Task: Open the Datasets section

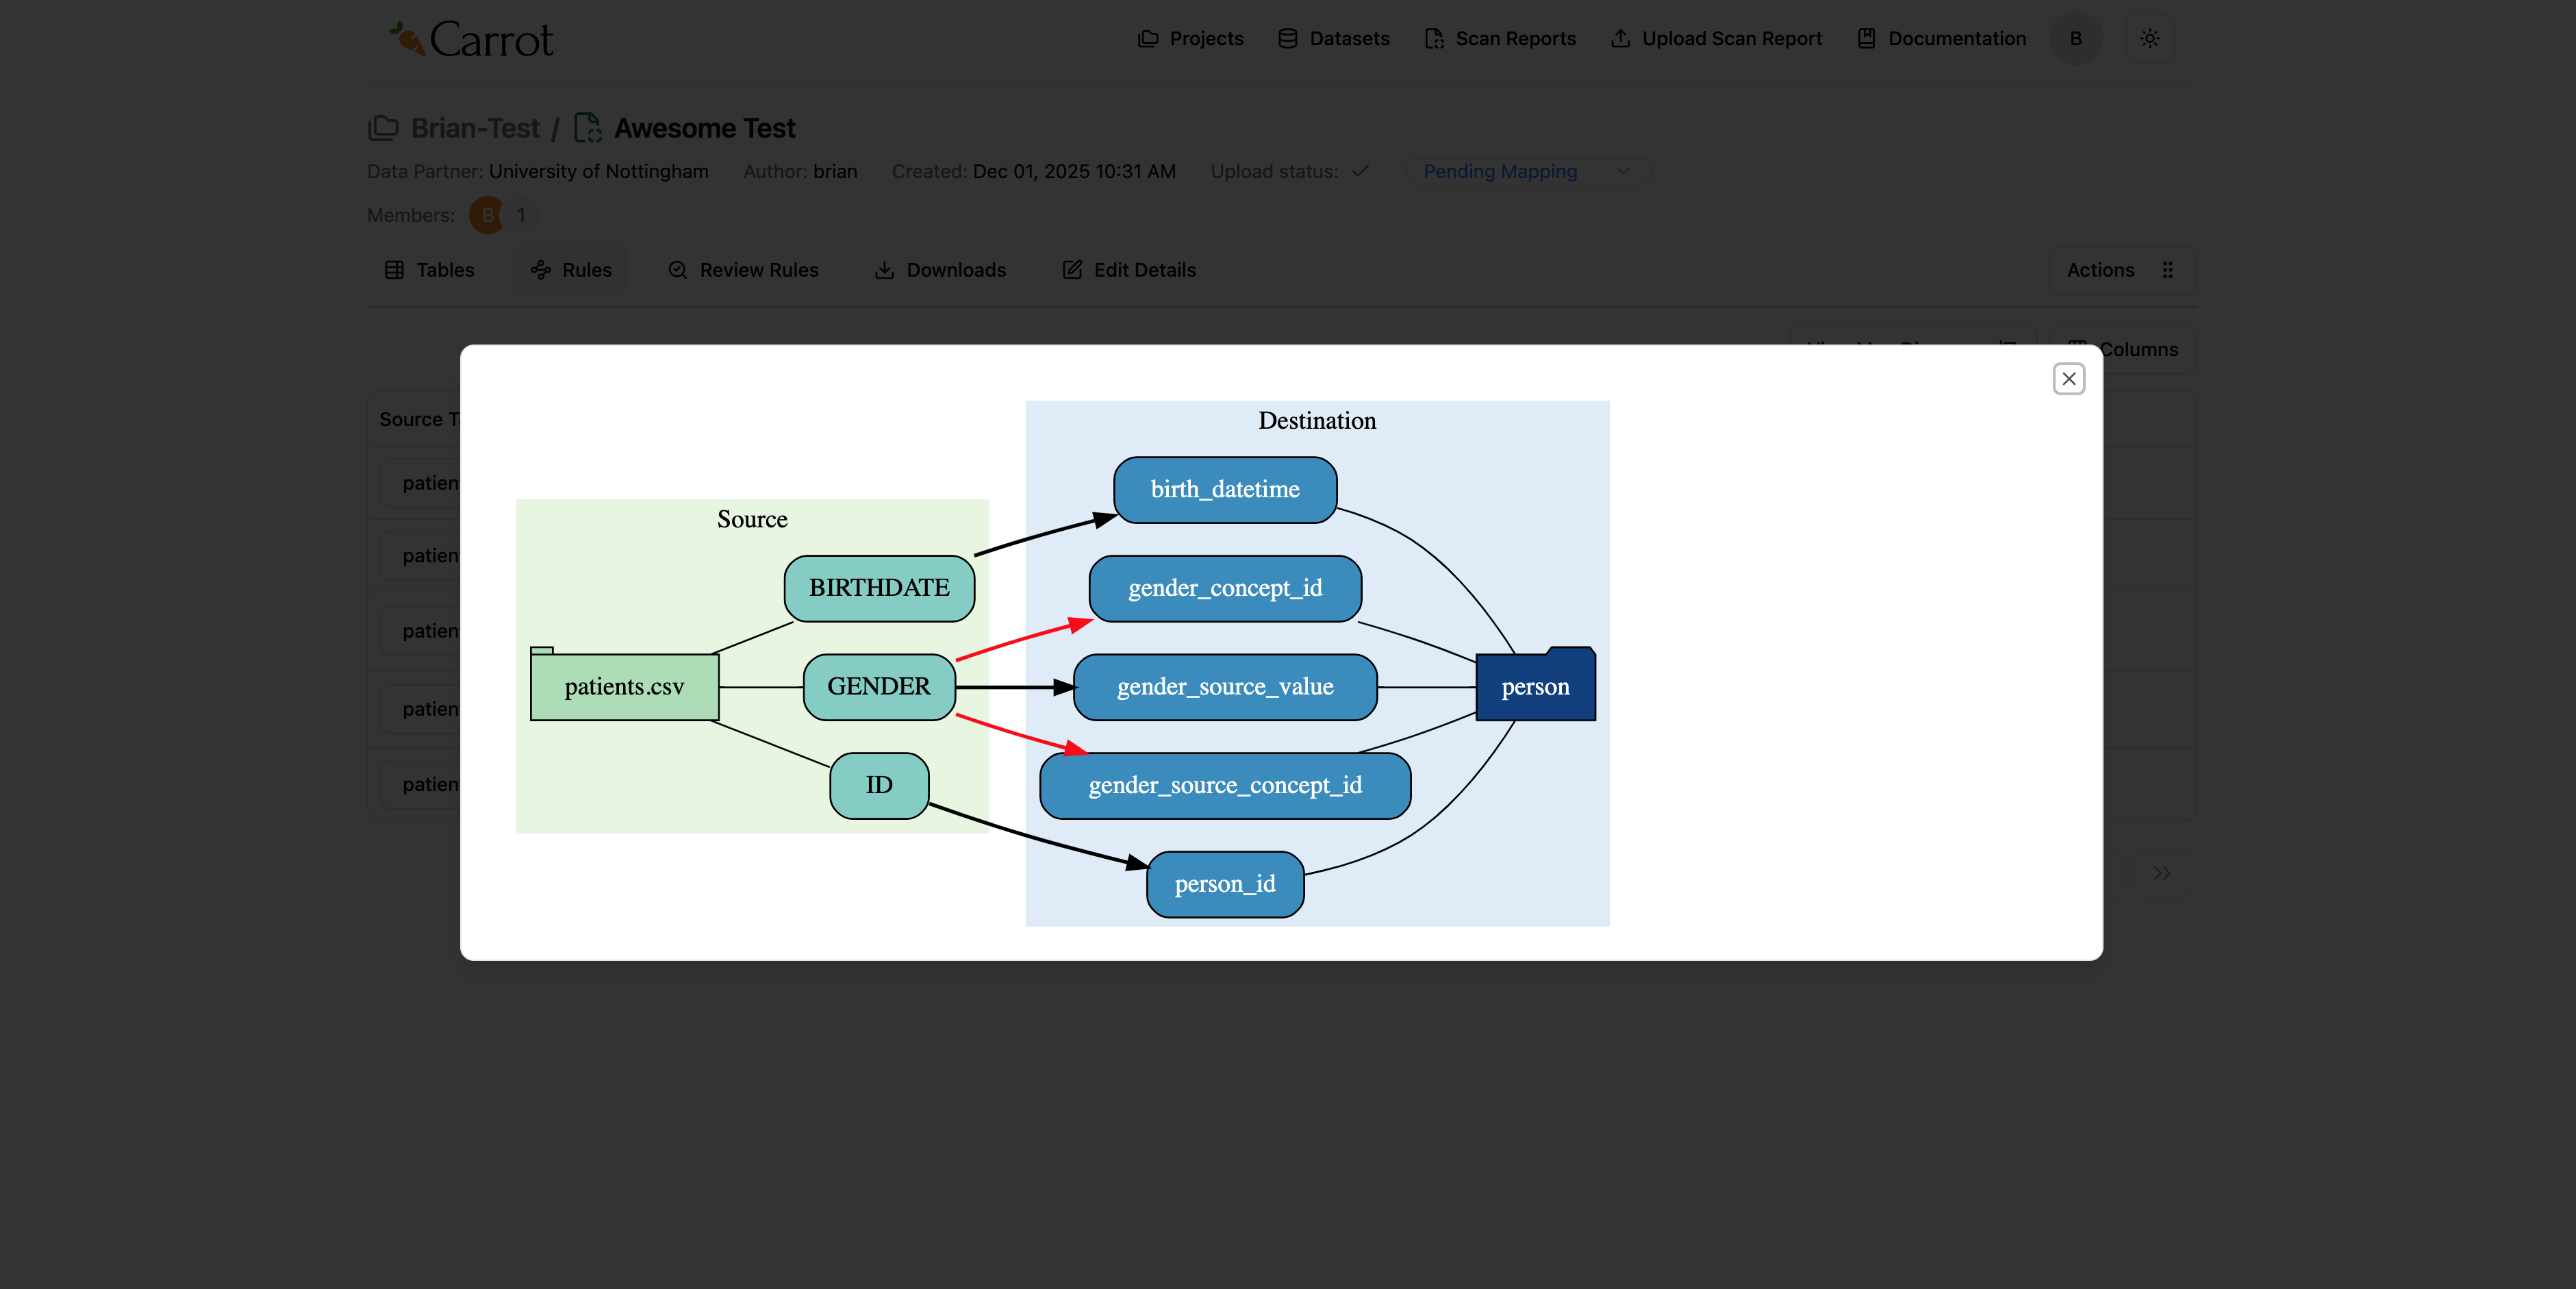Action: [1332, 39]
